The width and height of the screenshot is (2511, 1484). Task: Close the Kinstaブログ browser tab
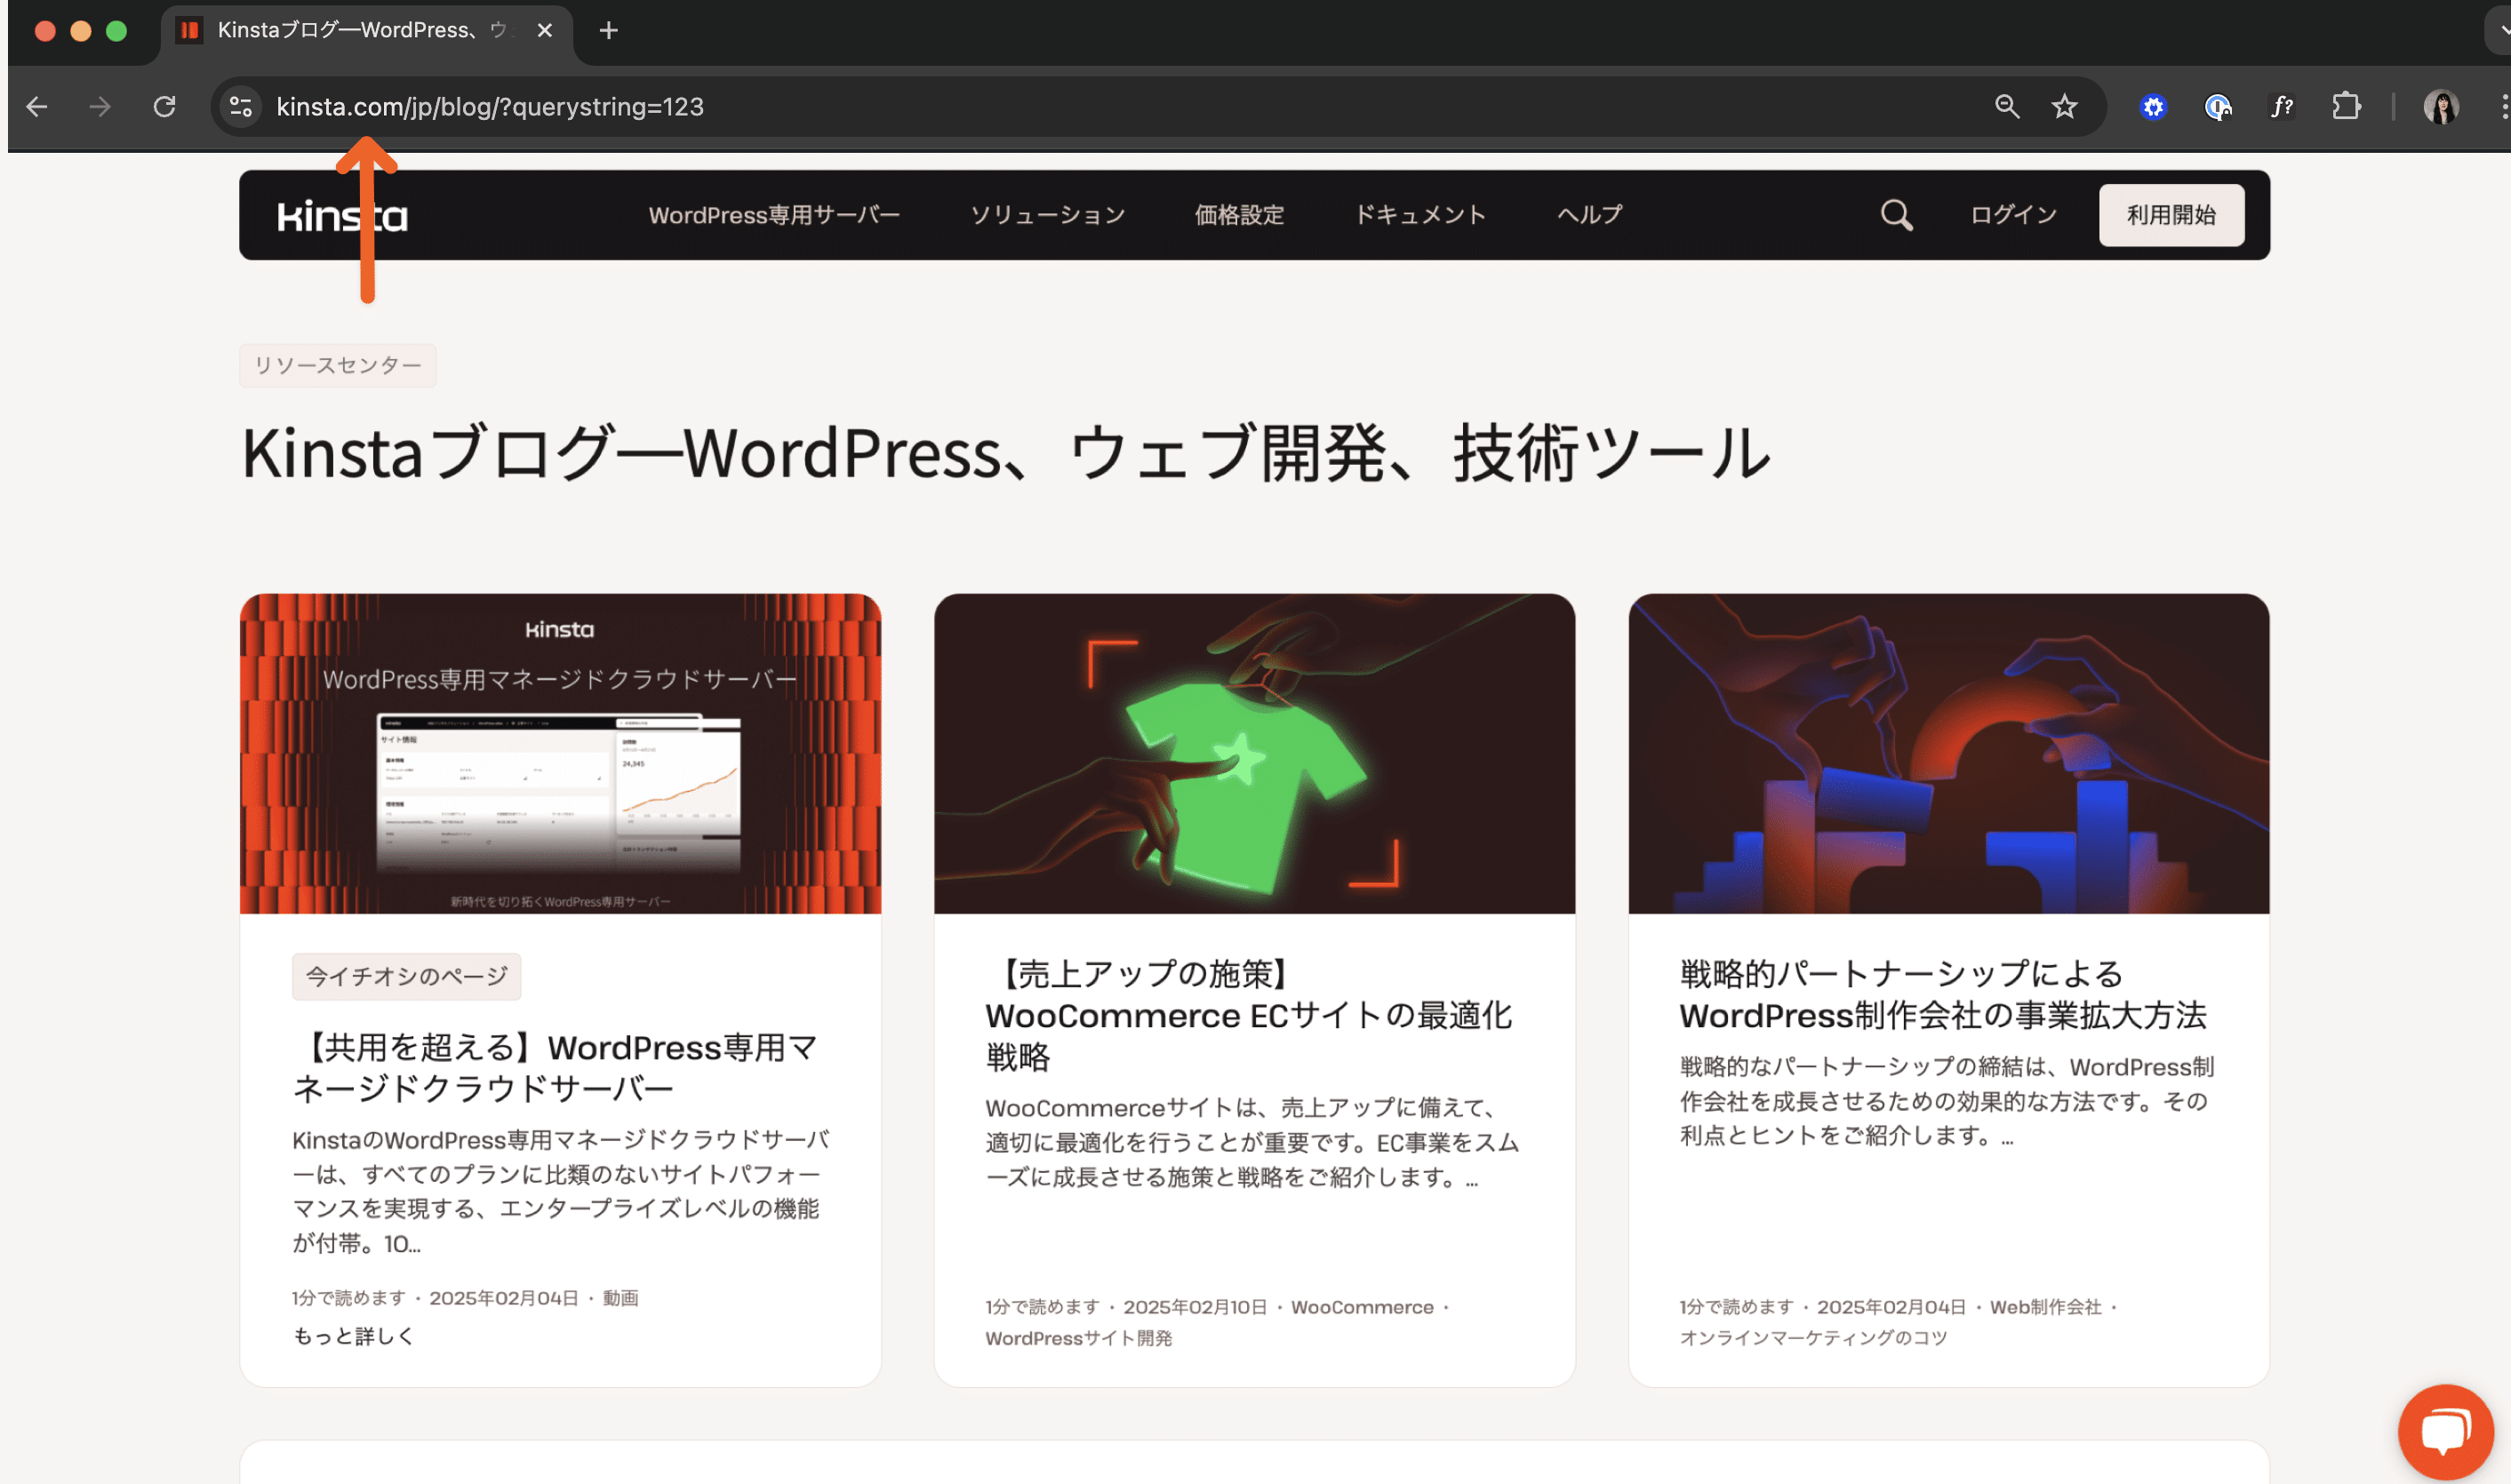545,31
